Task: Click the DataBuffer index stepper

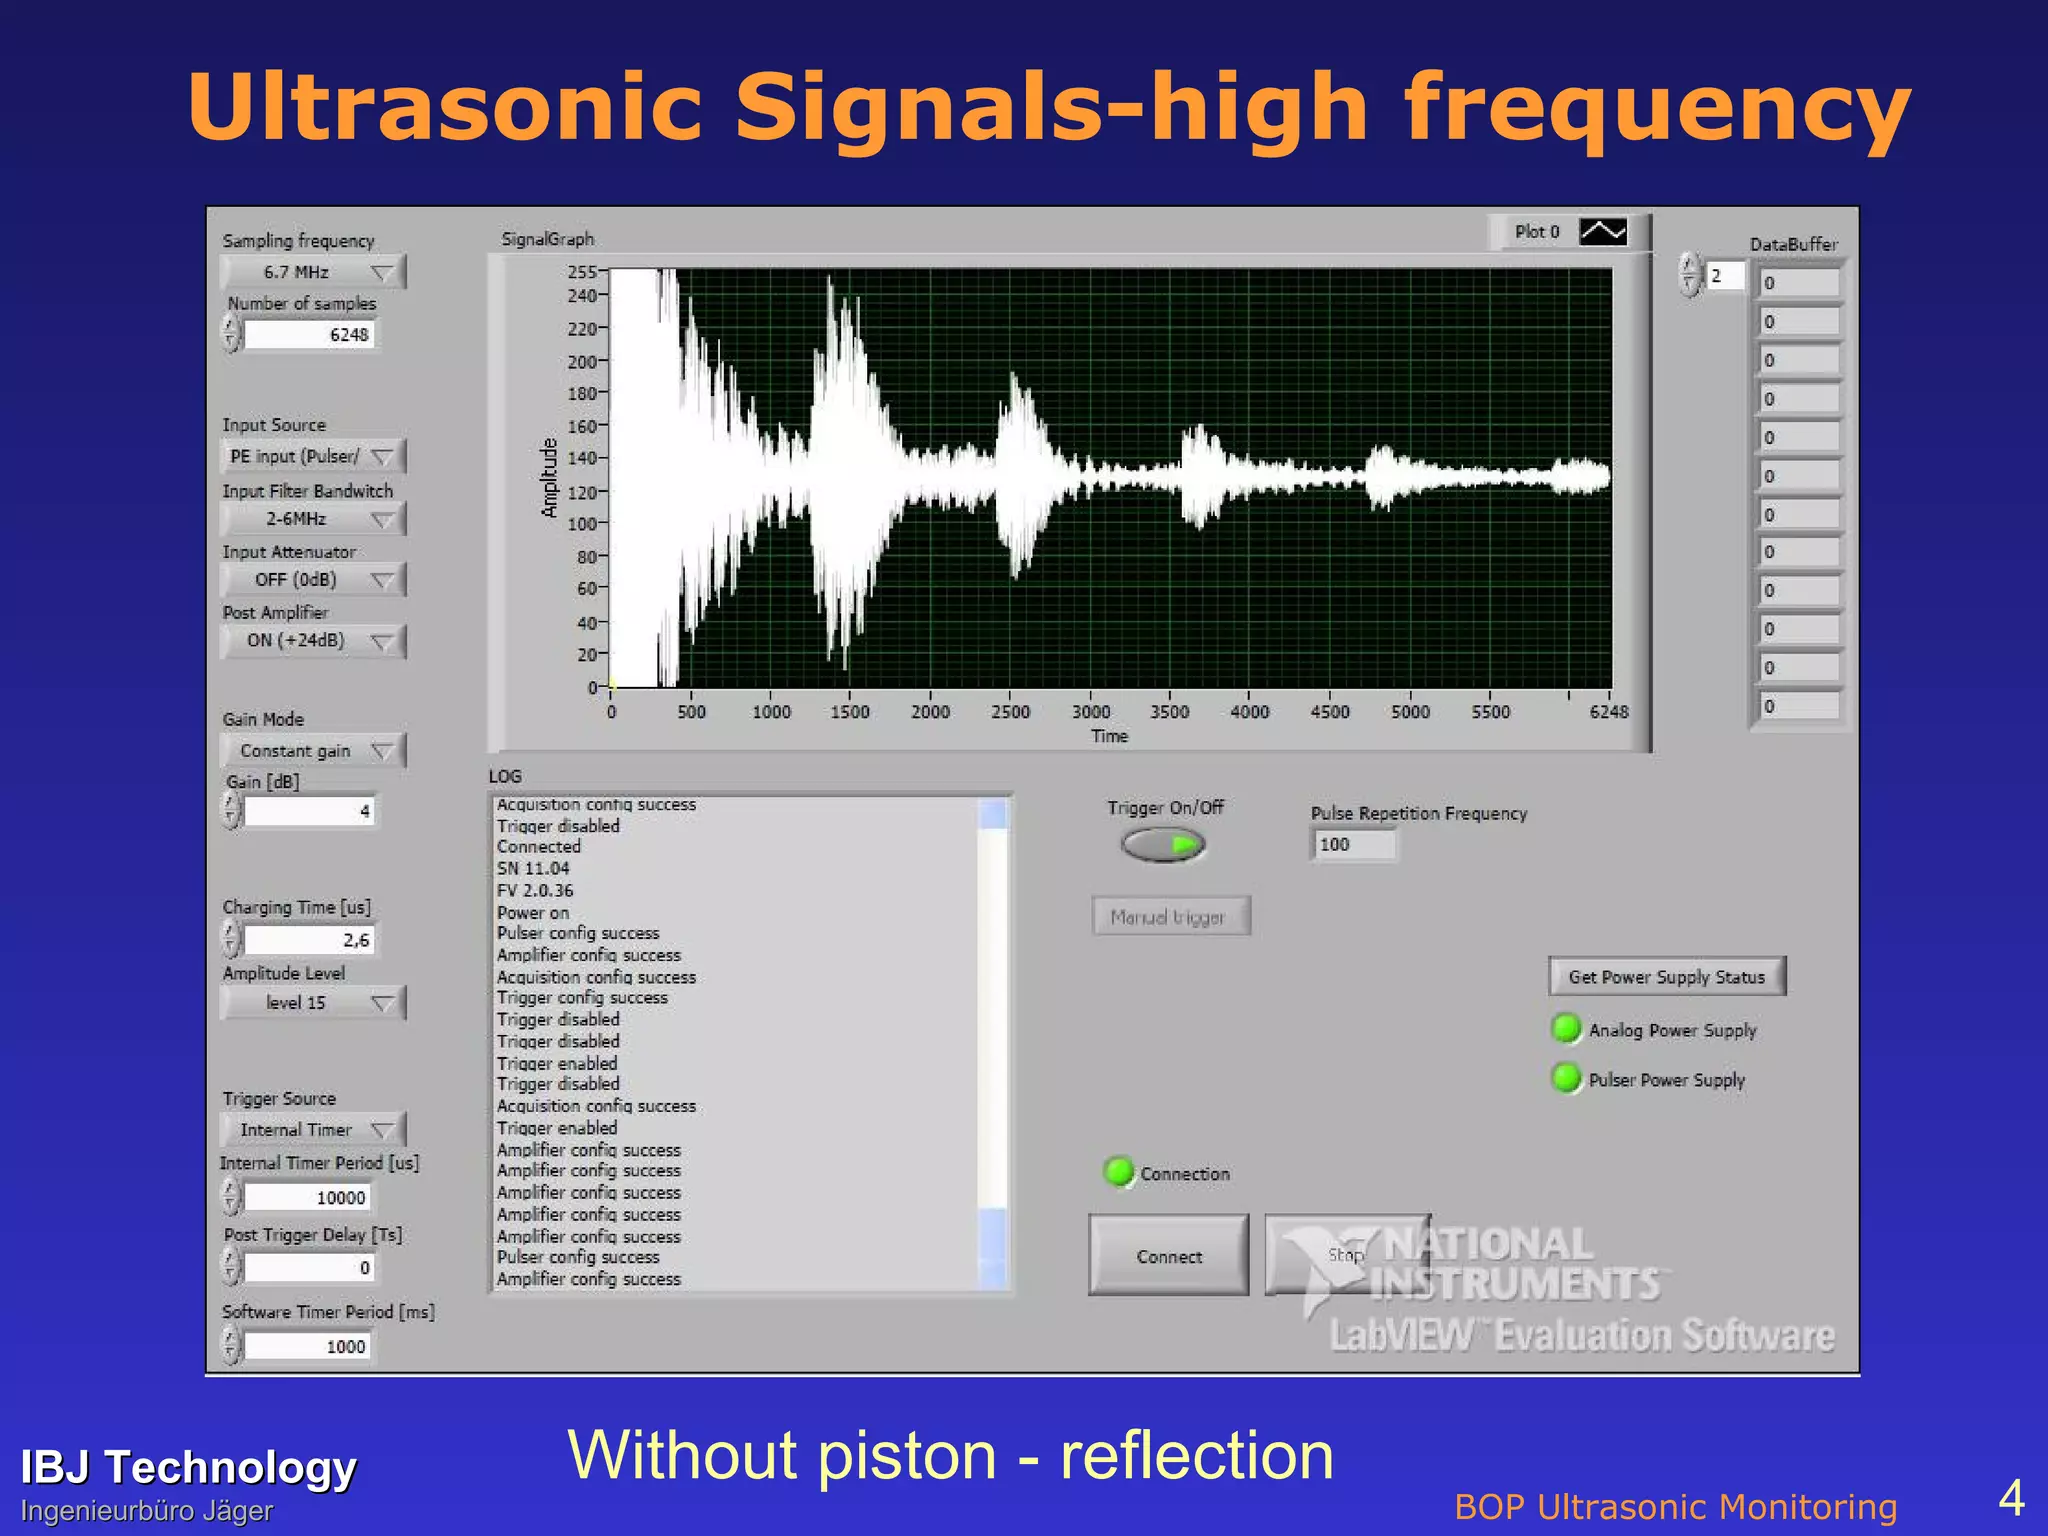Action: [x=1690, y=275]
